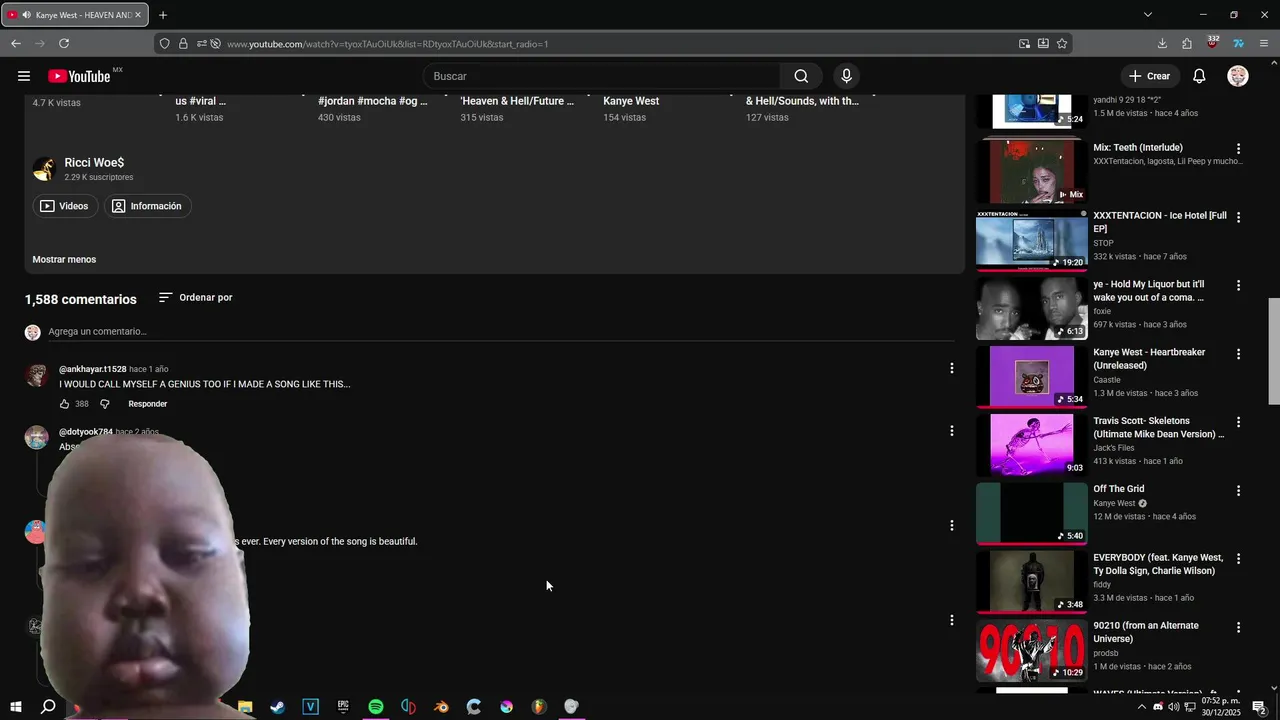Collapse description with Mostrar menos
The image size is (1280, 720).
(64, 259)
